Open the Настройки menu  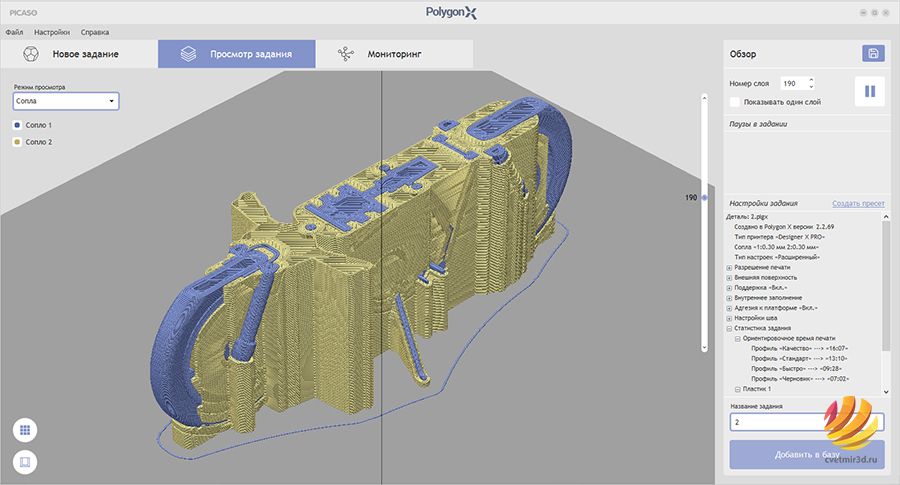pos(52,32)
